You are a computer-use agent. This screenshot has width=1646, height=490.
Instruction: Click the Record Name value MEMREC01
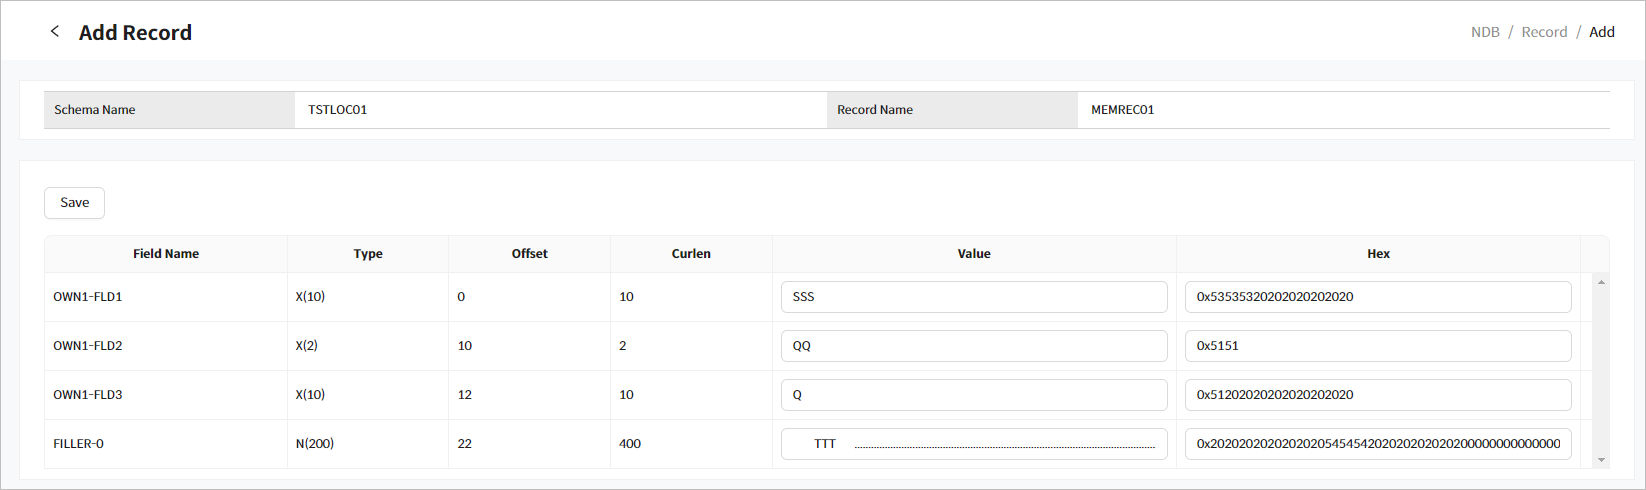click(x=1122, y=110)
